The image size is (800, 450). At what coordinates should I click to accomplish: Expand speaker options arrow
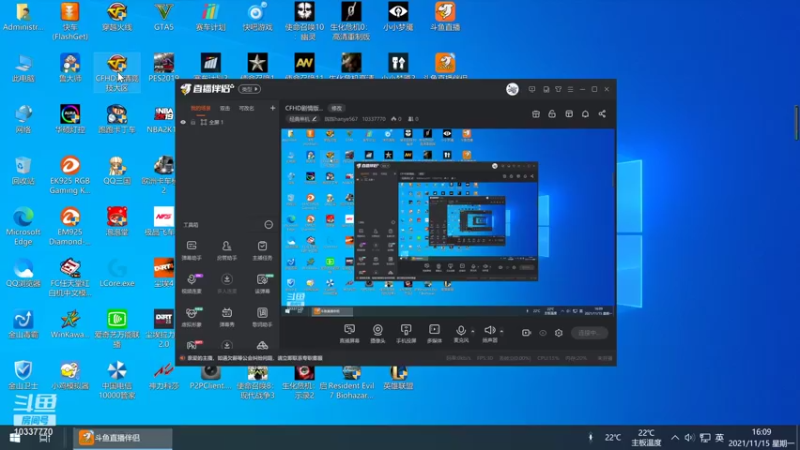click(x=502, y=331)
